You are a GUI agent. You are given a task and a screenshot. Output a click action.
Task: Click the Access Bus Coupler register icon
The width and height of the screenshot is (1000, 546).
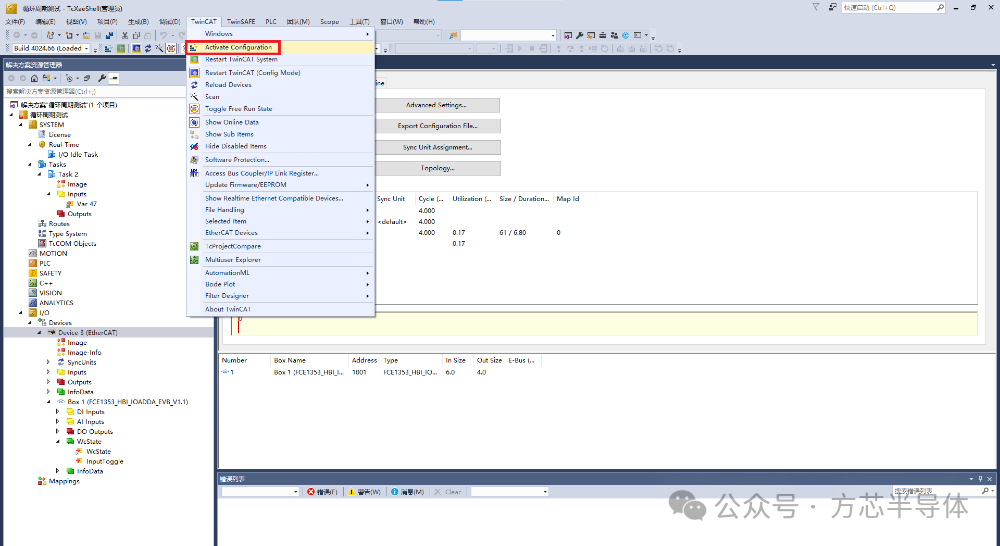click(x=195, y=173)
